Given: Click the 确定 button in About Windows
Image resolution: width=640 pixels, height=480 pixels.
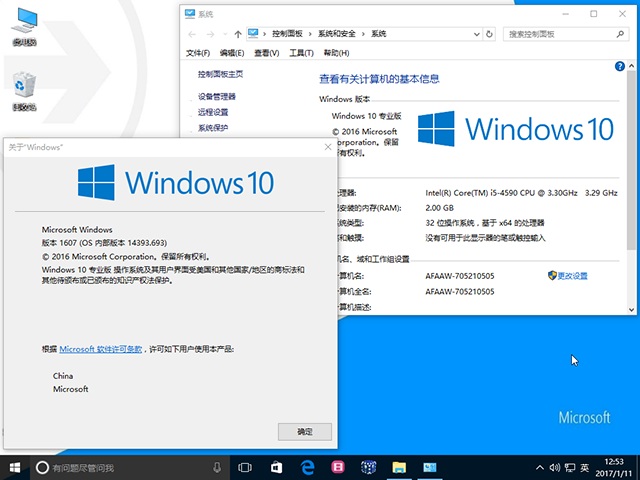Looking at the screenshot, I should coord(304,431).
